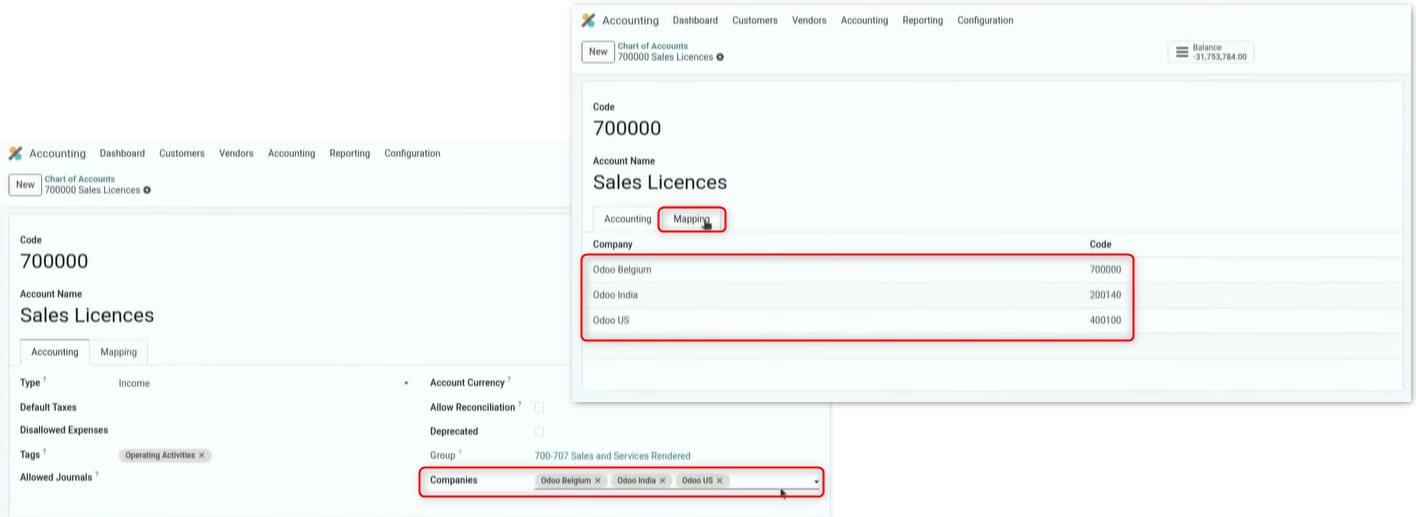
Task: Open Customers menu in right window
Action: click(755, 20)
